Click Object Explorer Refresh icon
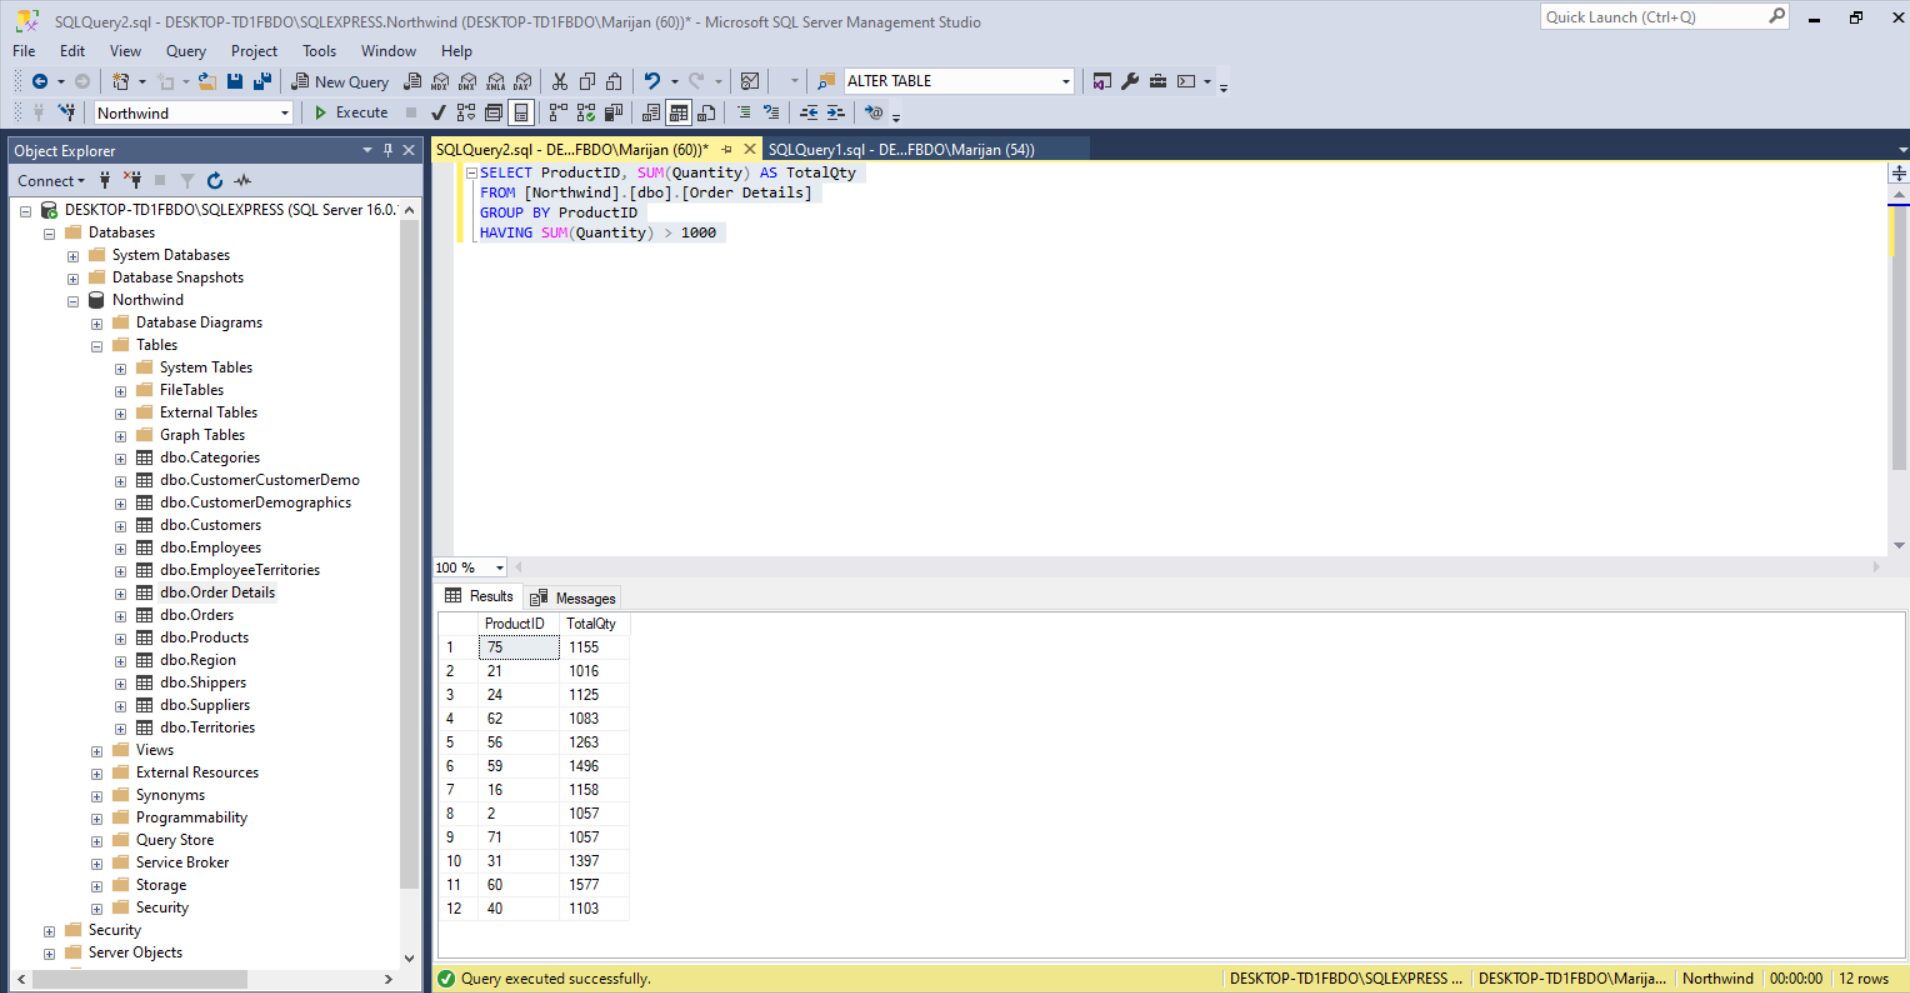 215,181
